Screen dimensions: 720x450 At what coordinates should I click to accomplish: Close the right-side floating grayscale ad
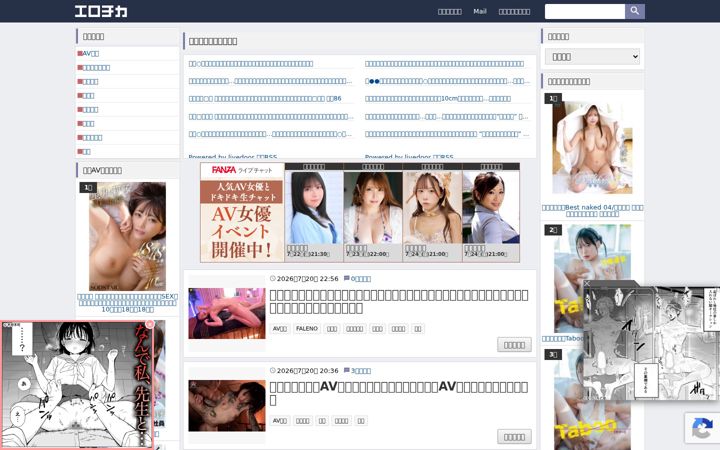click(587, 283)
